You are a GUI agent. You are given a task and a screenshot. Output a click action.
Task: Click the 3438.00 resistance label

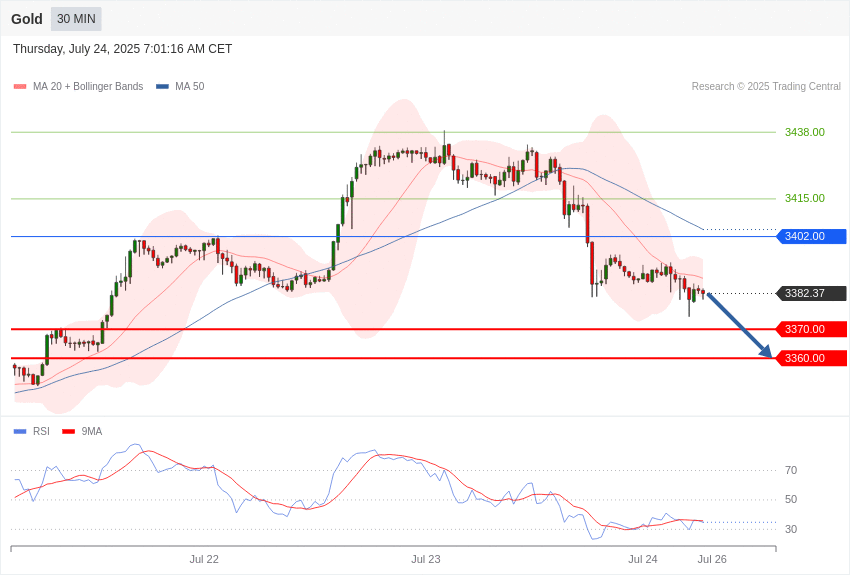(x=804, y=132)
